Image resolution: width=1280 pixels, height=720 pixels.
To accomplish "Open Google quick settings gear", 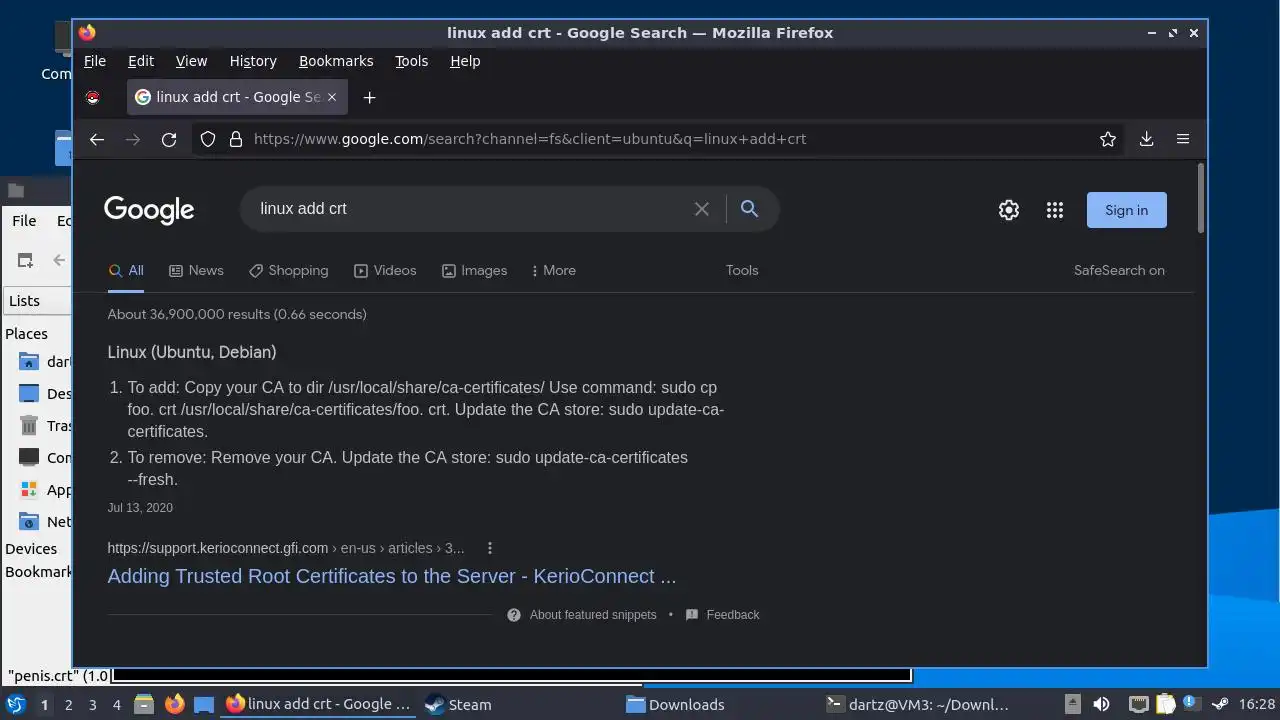I will tap(1009, 210).
